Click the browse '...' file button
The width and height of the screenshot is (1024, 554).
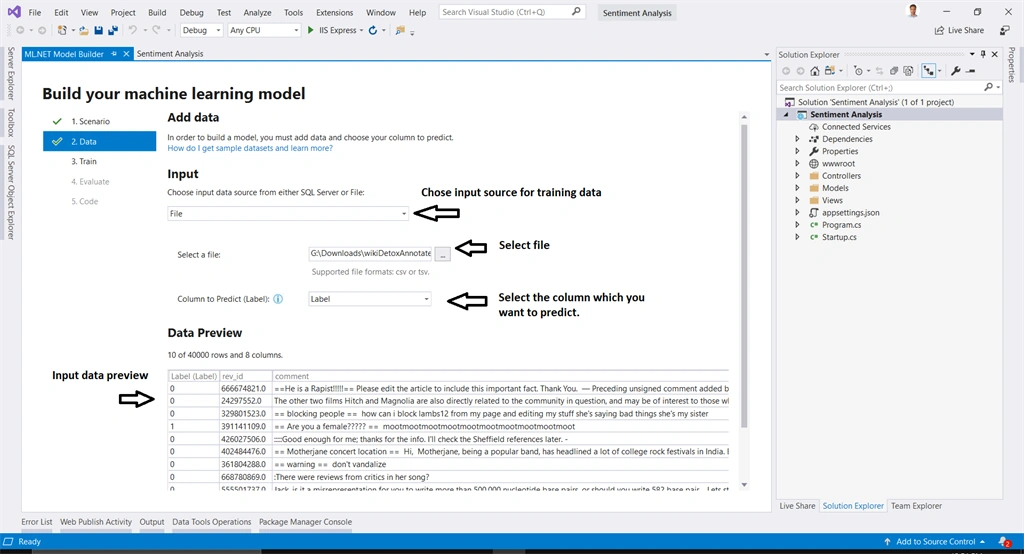(x=443, y=254)
